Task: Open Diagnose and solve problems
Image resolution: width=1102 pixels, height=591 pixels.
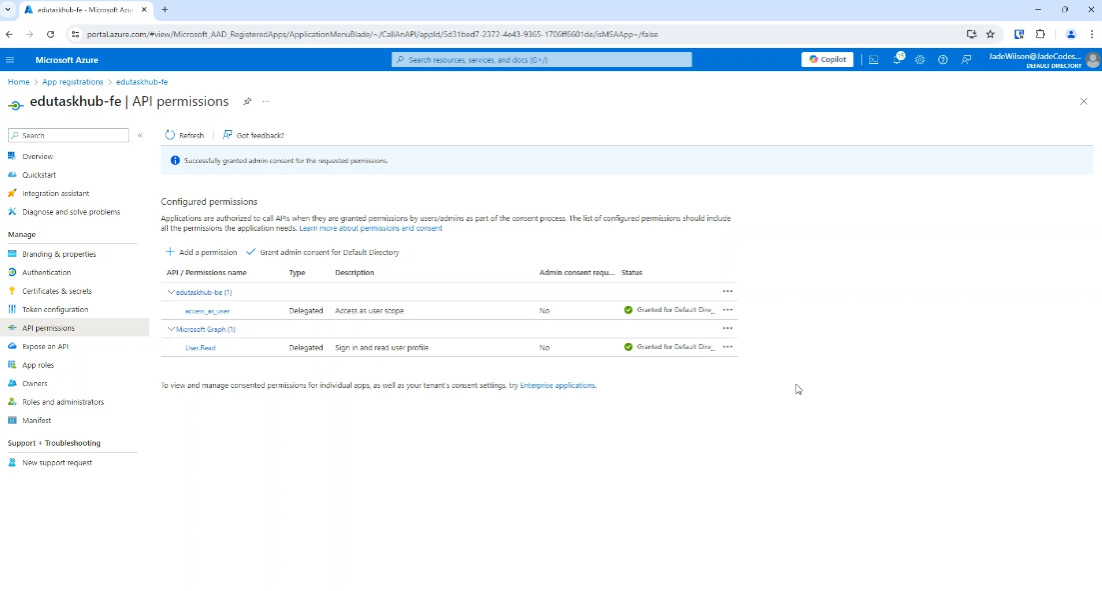Action: pos(70,212)
